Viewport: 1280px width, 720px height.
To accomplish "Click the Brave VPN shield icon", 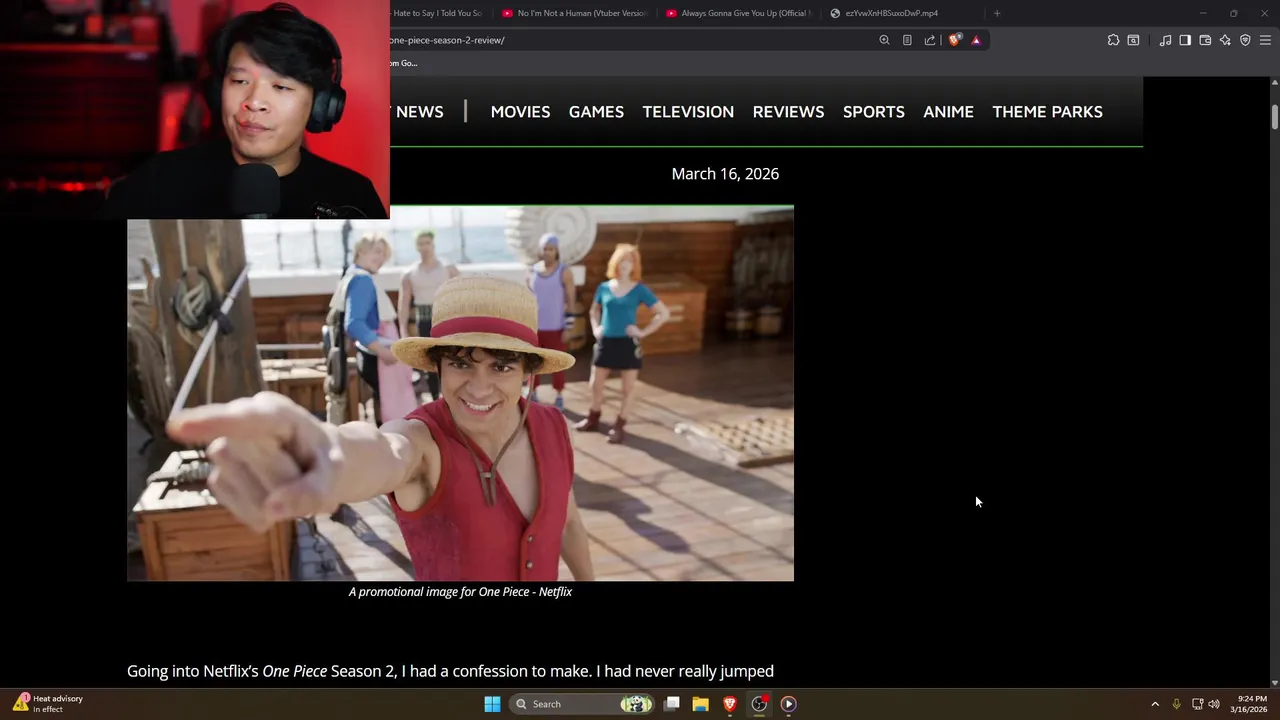I will [x=1245, y=40].
